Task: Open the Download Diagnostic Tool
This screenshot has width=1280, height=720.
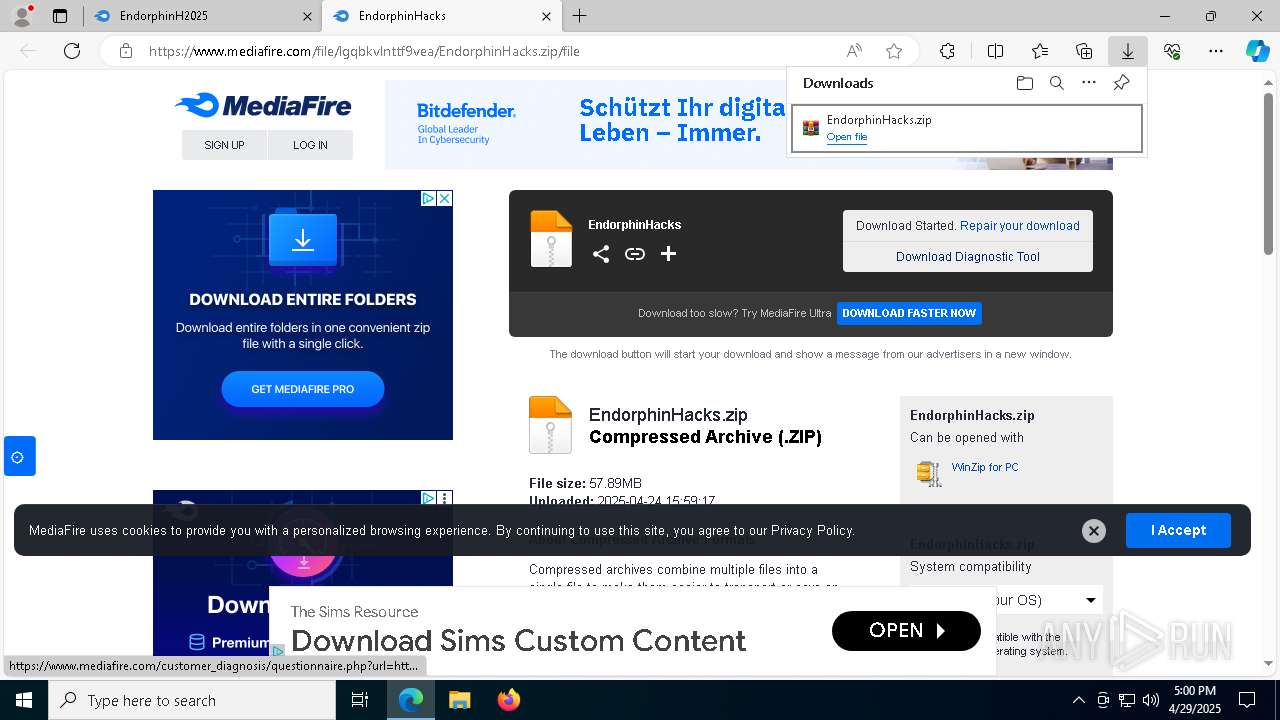Action: point(968,257)
